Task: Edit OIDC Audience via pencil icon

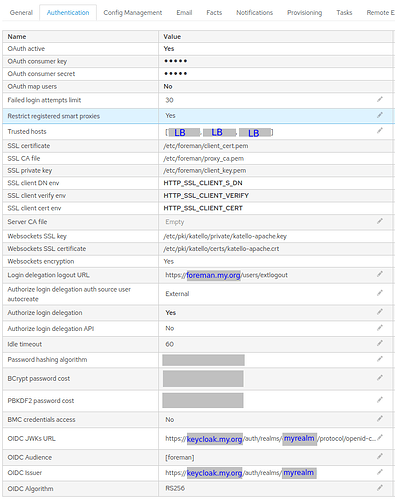Action: 380,456
